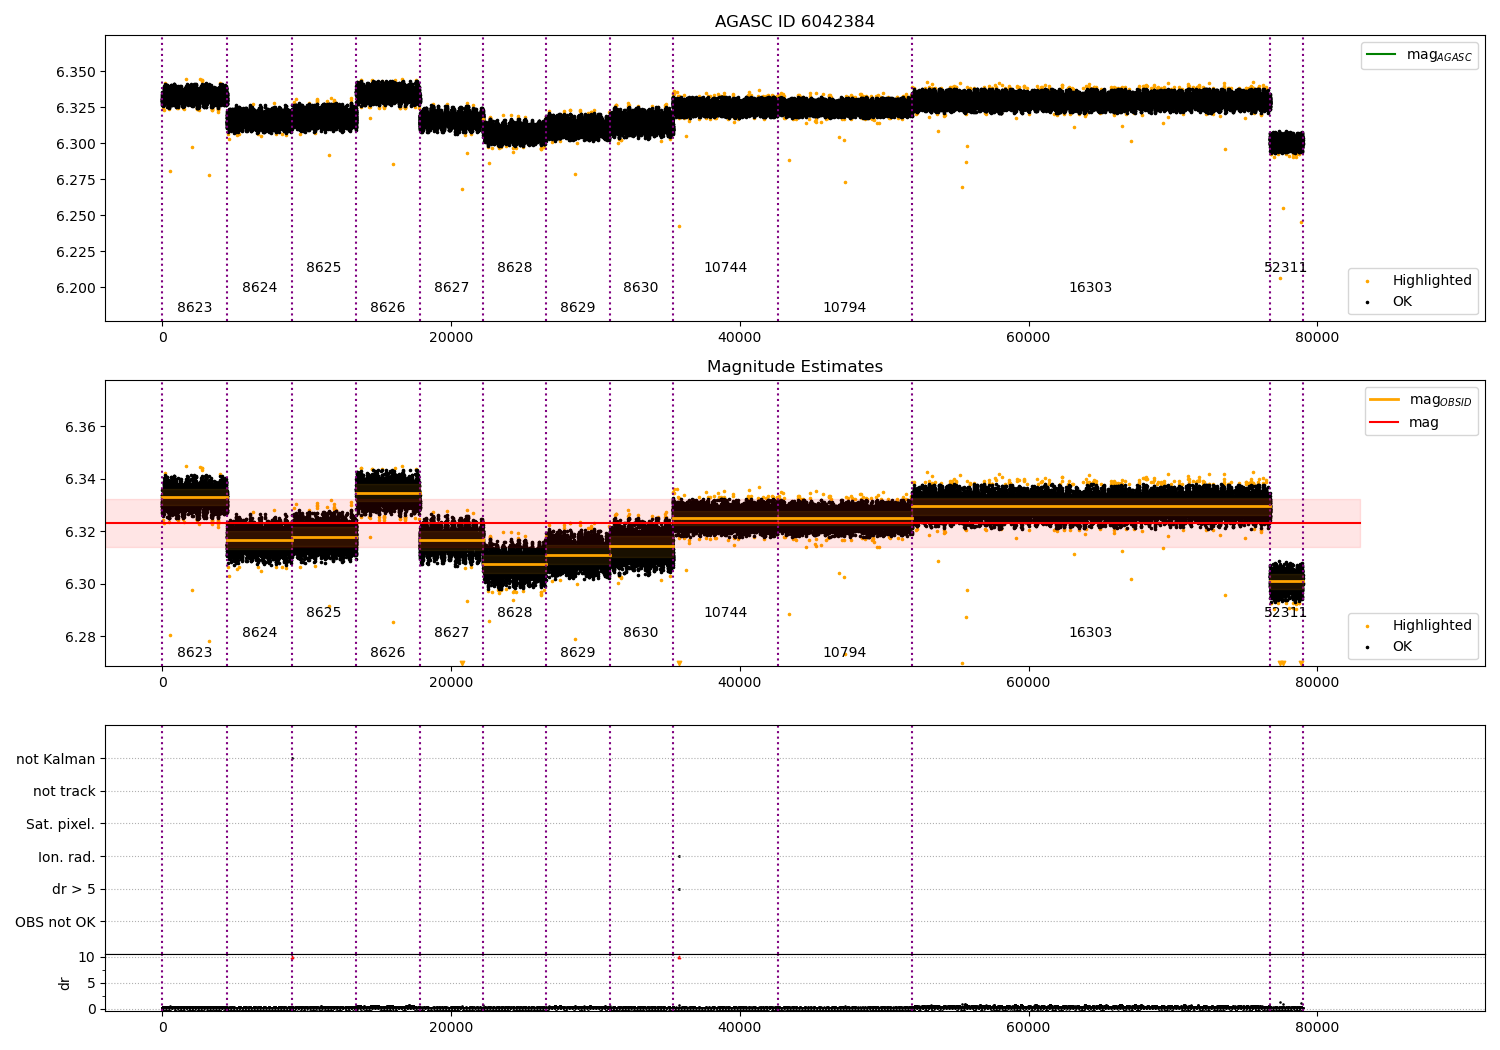This screenshot has width=1500, height=1050.
Task: Click obsid label 8630 in Magnitude Estimates plot
Action: [640, 633]
